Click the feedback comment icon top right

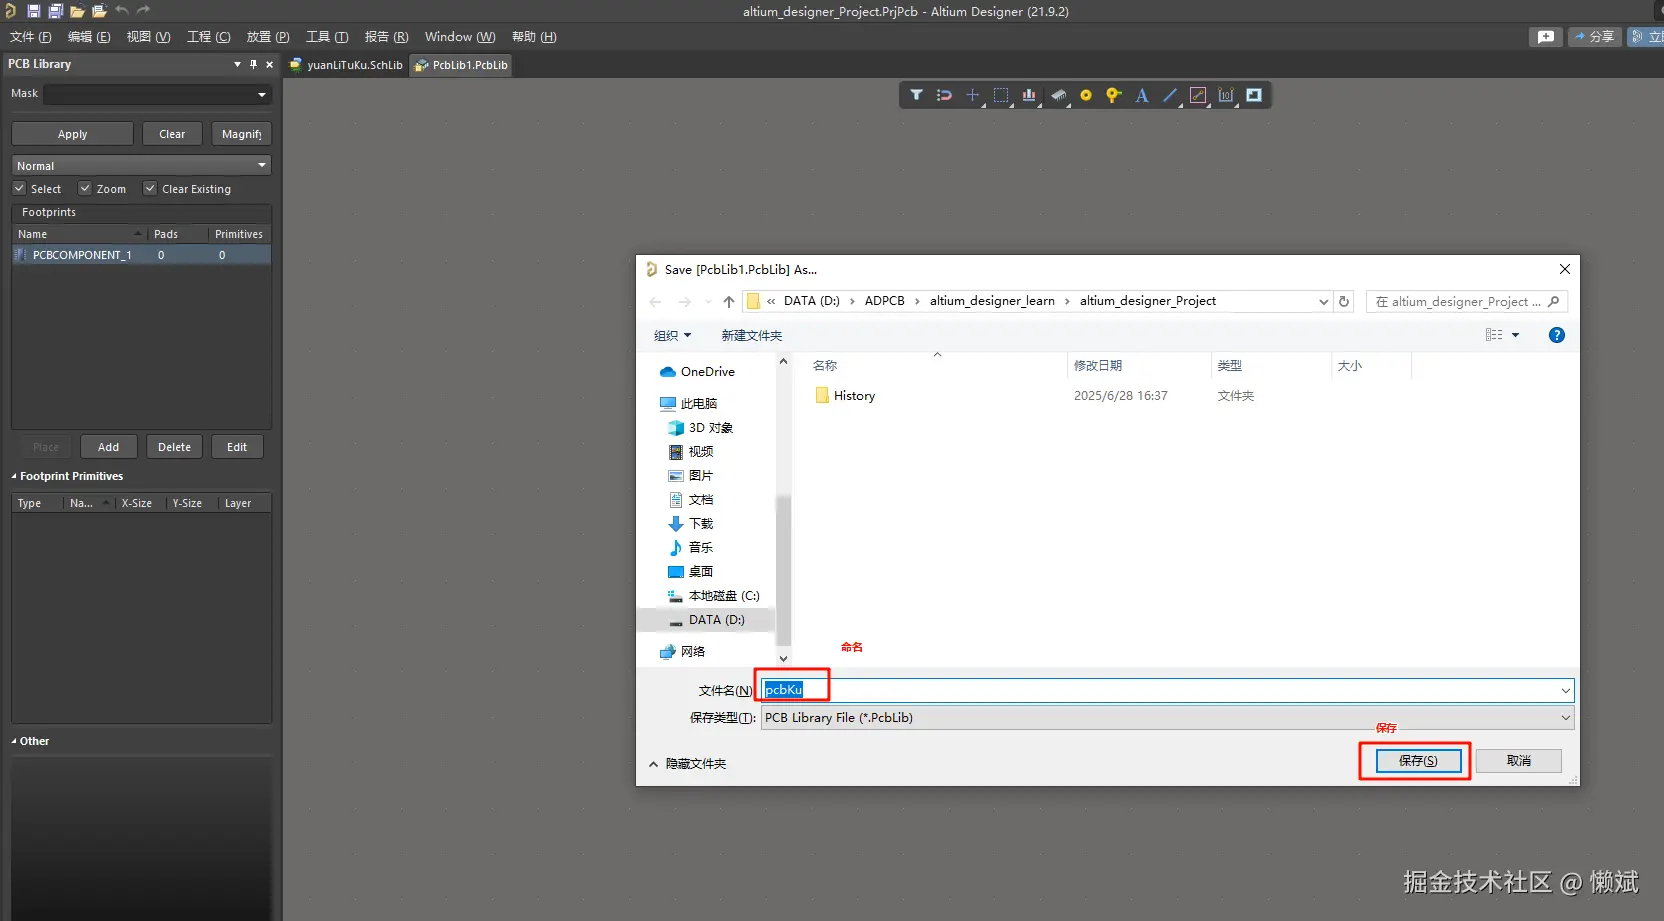[1546, 36]
